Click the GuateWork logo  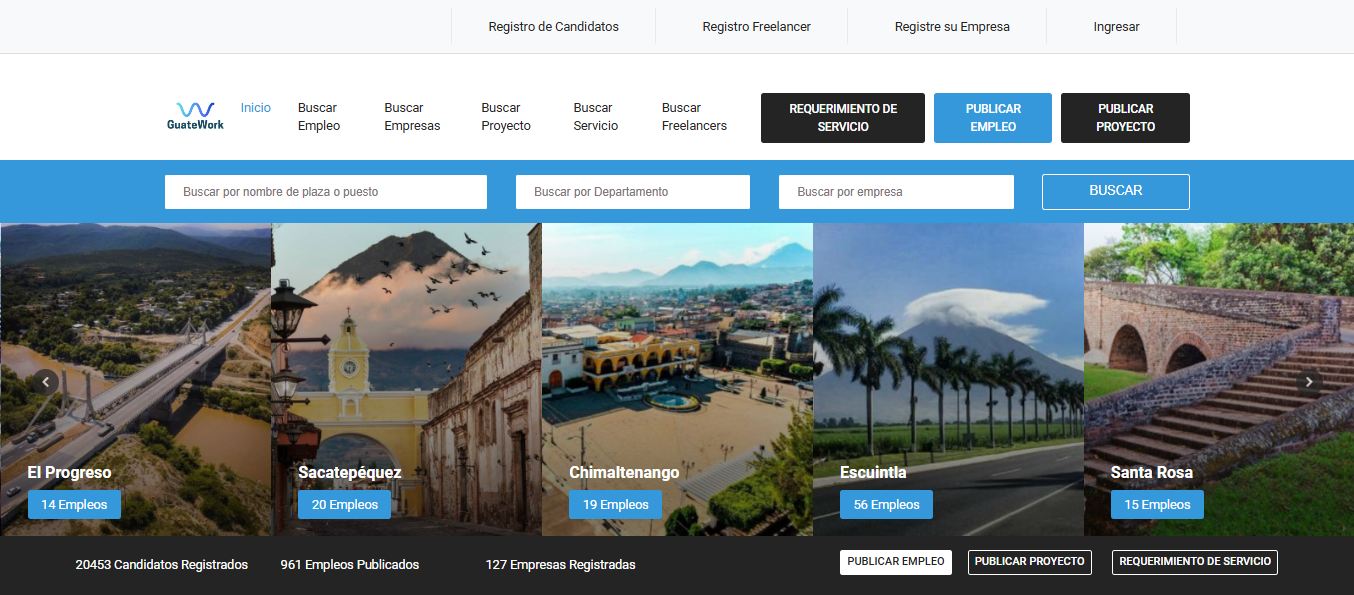[195, 116]
